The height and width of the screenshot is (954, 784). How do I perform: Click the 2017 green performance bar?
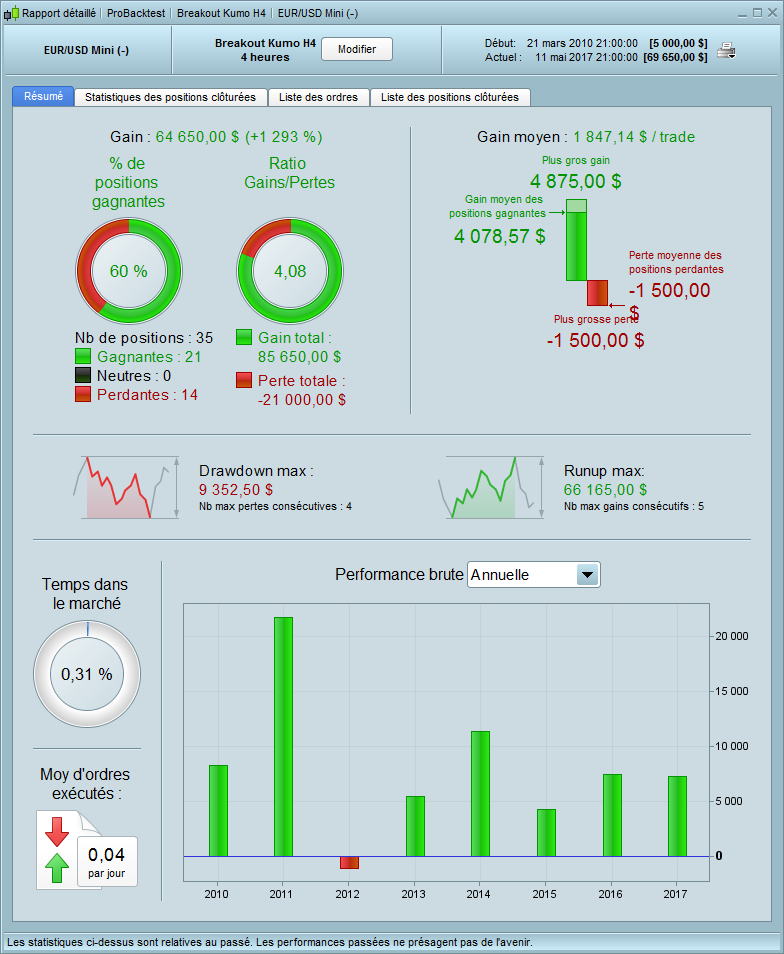(678, 816)
